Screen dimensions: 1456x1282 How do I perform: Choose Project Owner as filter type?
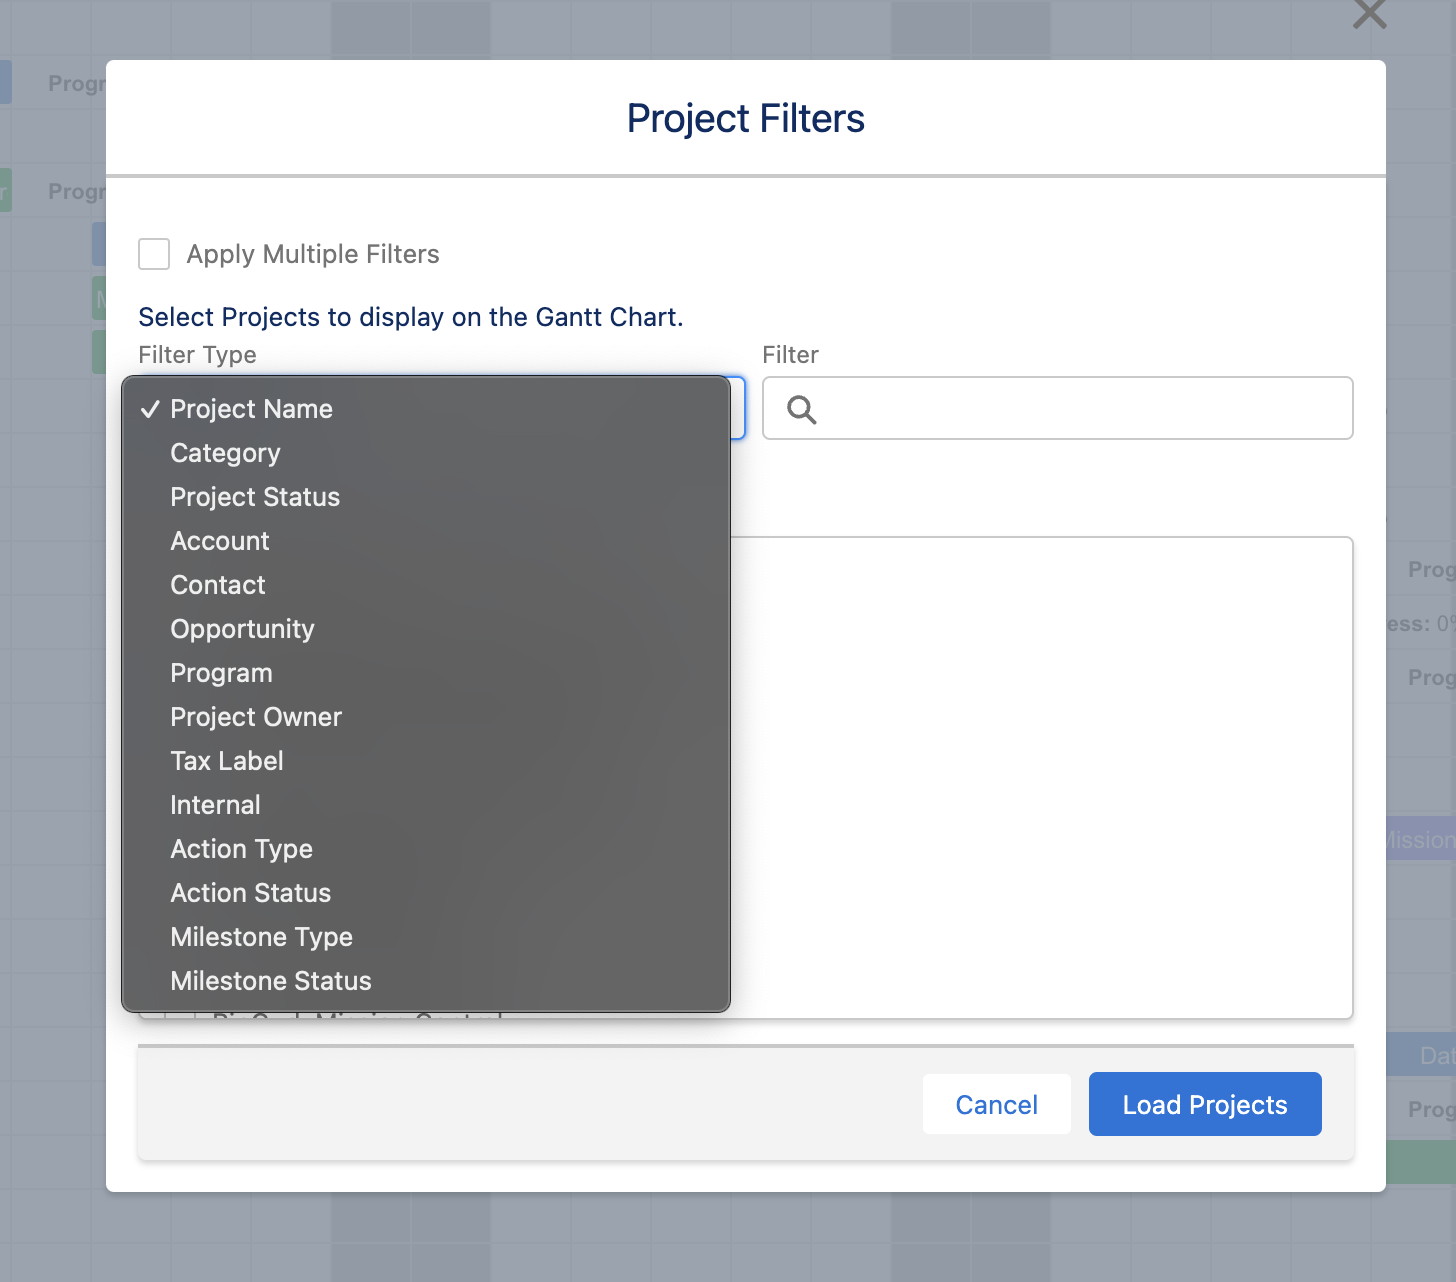[x=256, y=716]
